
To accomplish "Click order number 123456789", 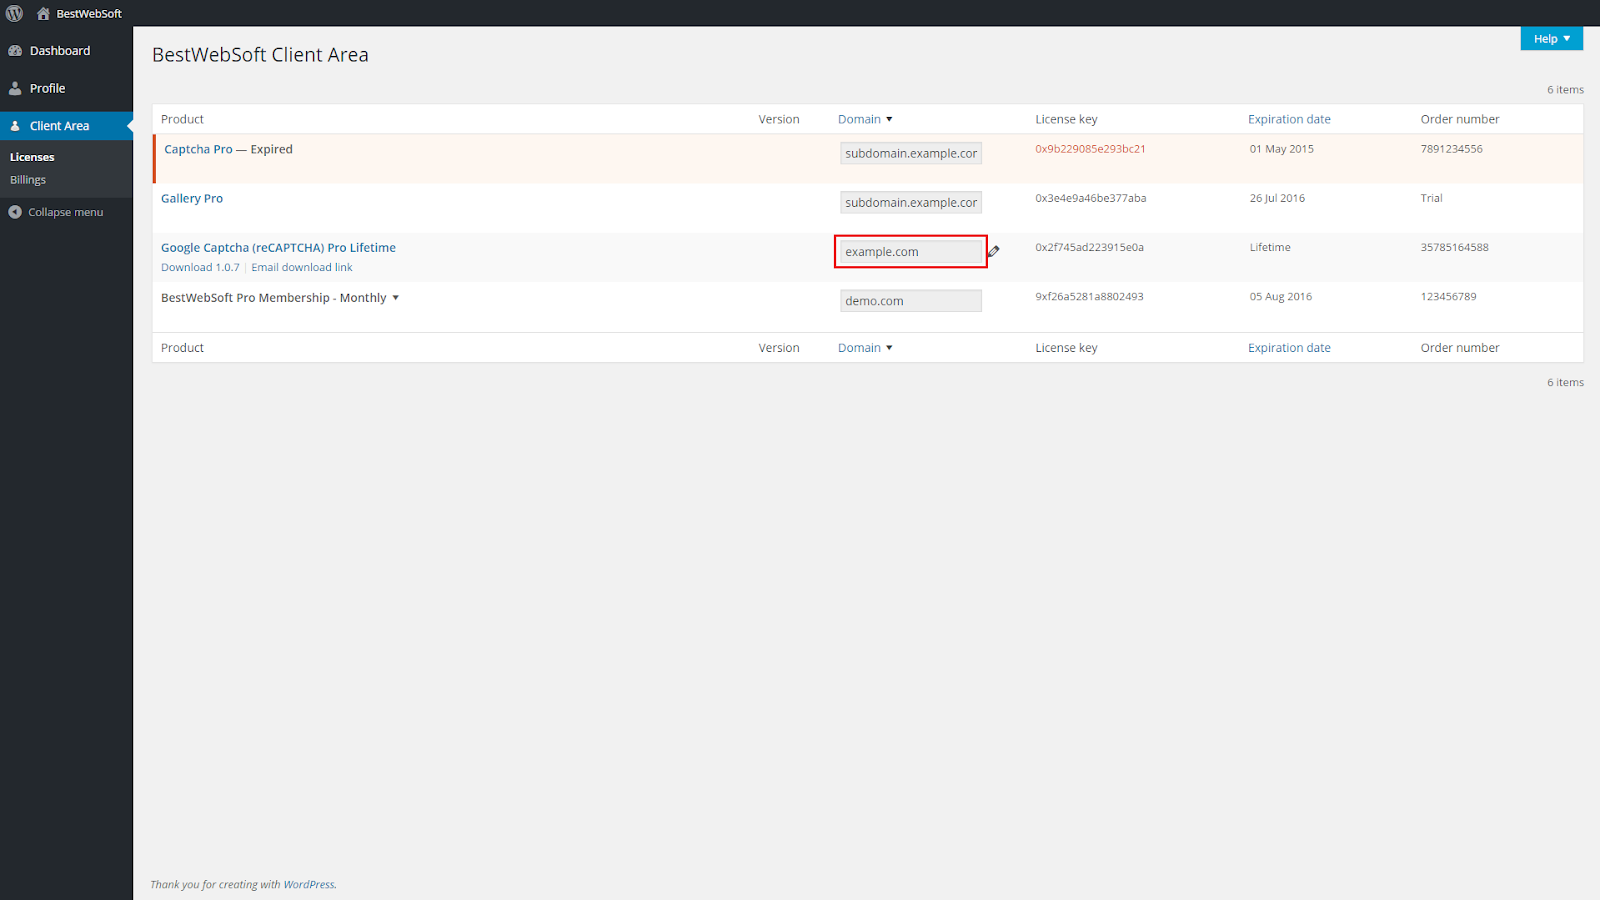I will click(1448, 296).
